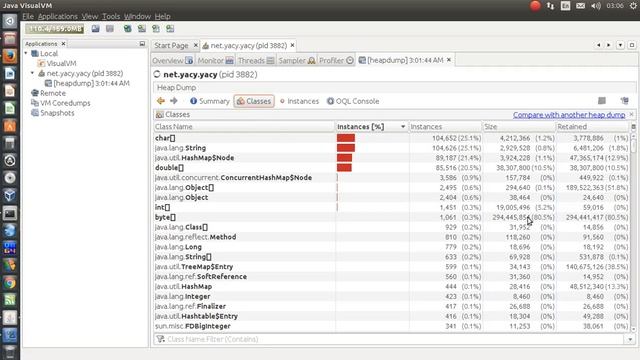Viewport: 640px width, 360px height.
Task: Open the Tools menu
Action: point(111,16)
